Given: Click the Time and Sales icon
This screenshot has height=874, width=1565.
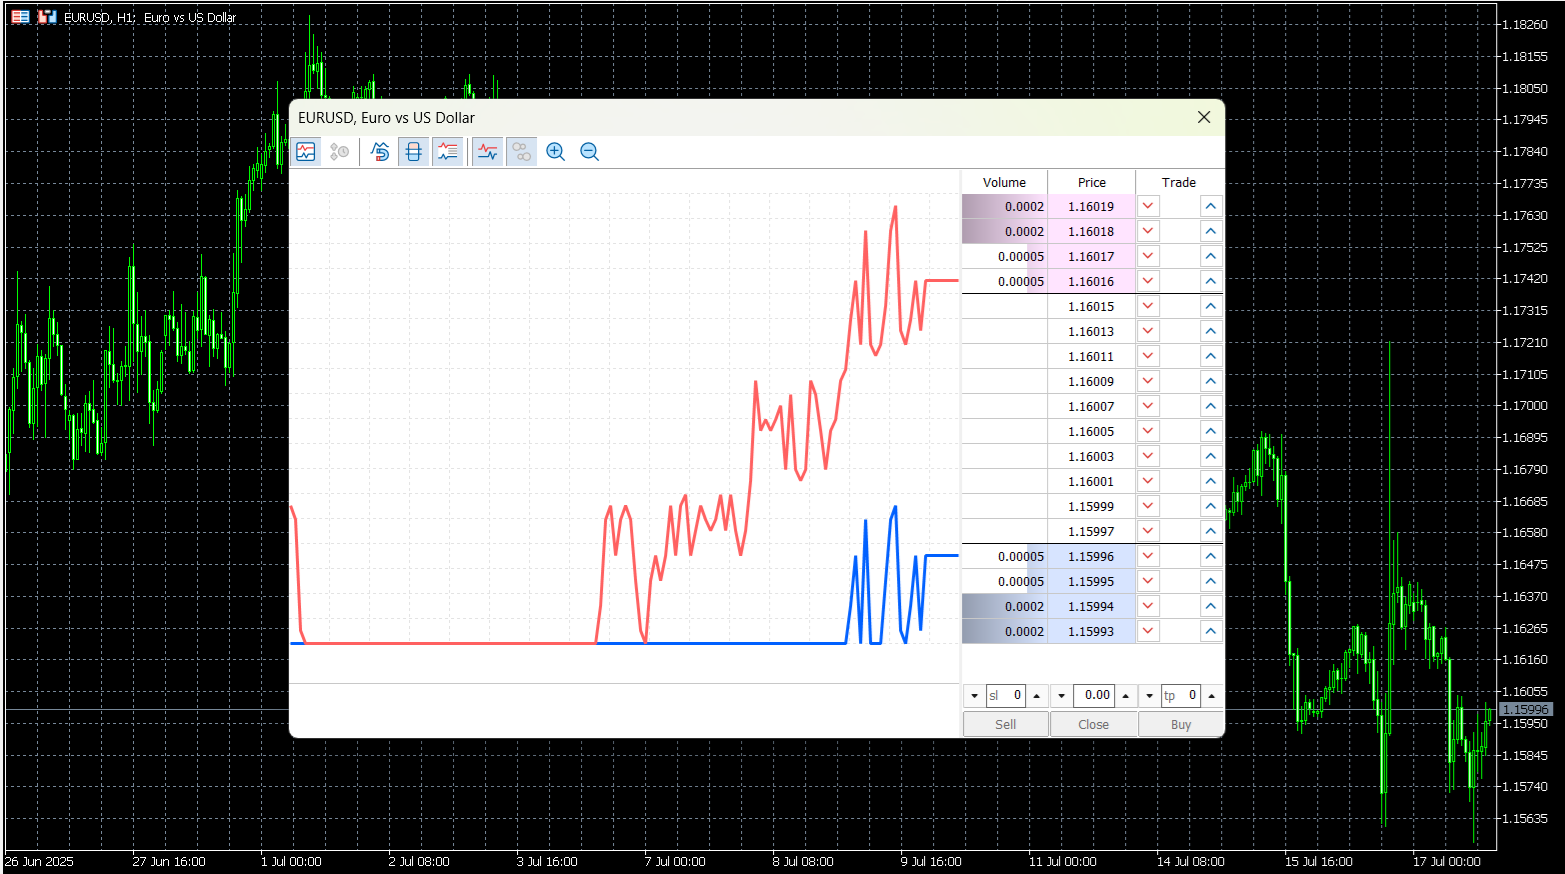Looking at the screenshot, I should tap(340, 152).
